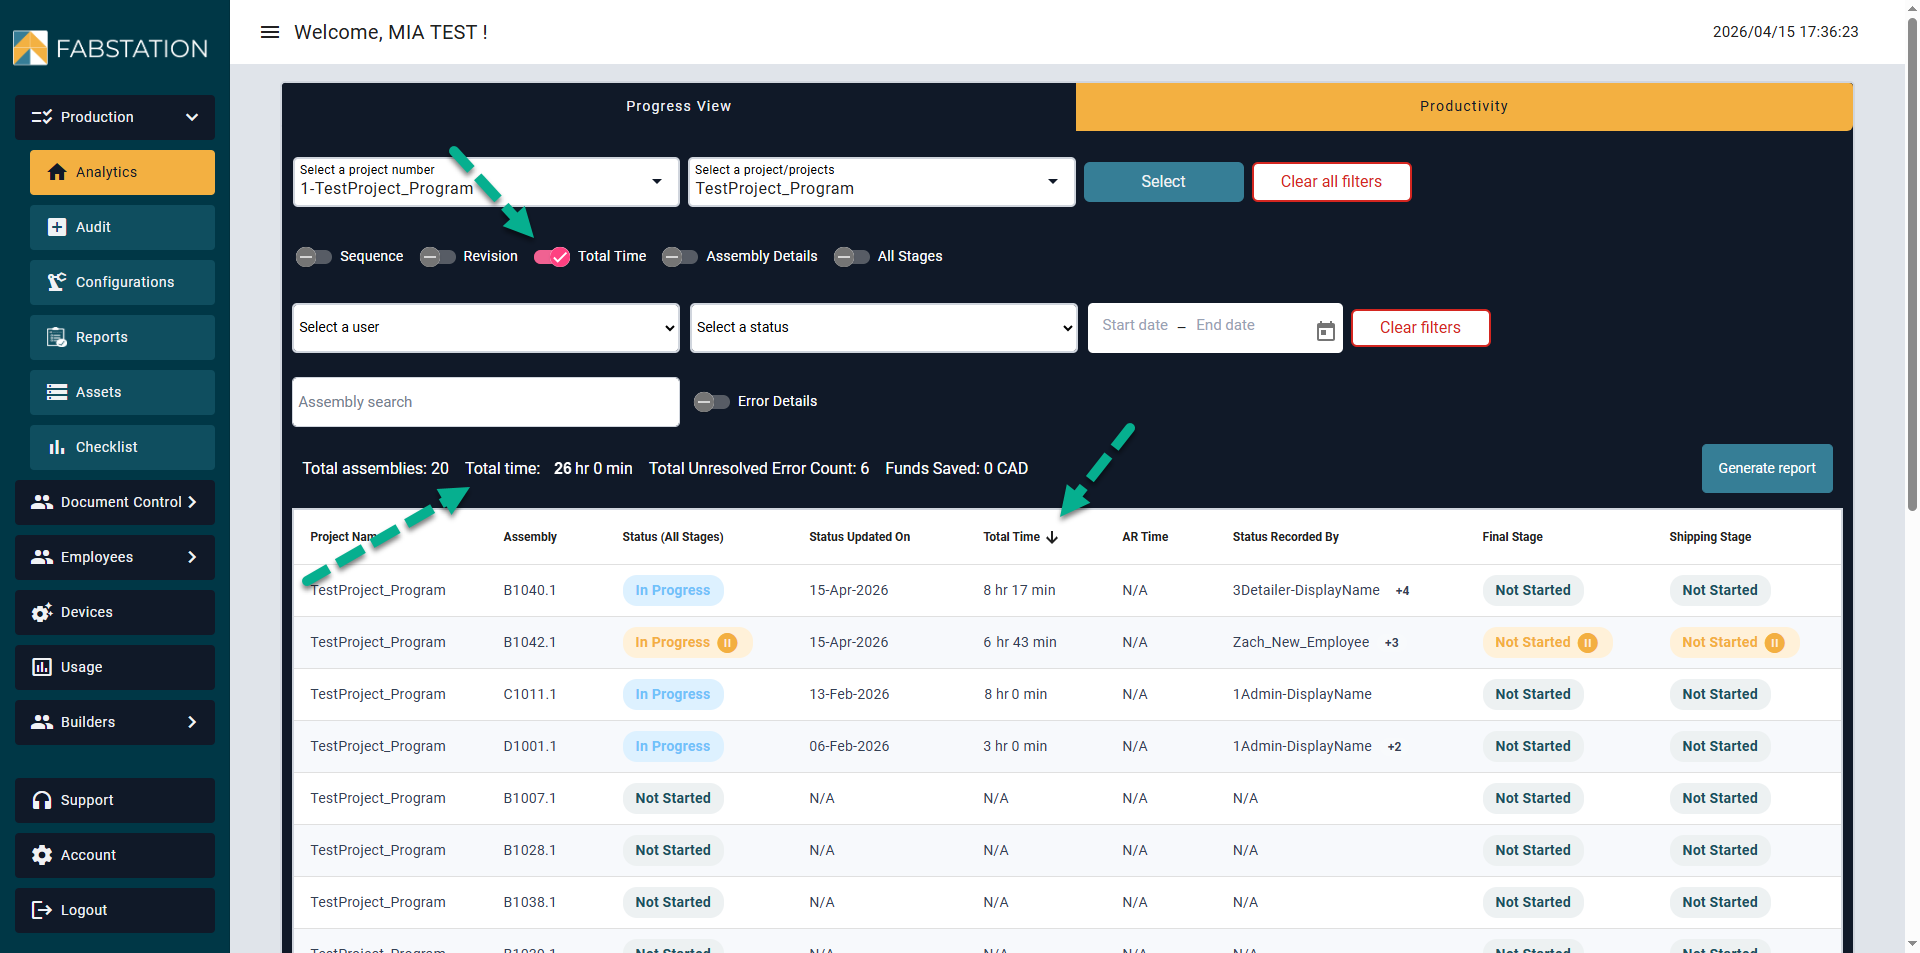
Task: Open the calendar date picker icon
Action: (1325, 330)
